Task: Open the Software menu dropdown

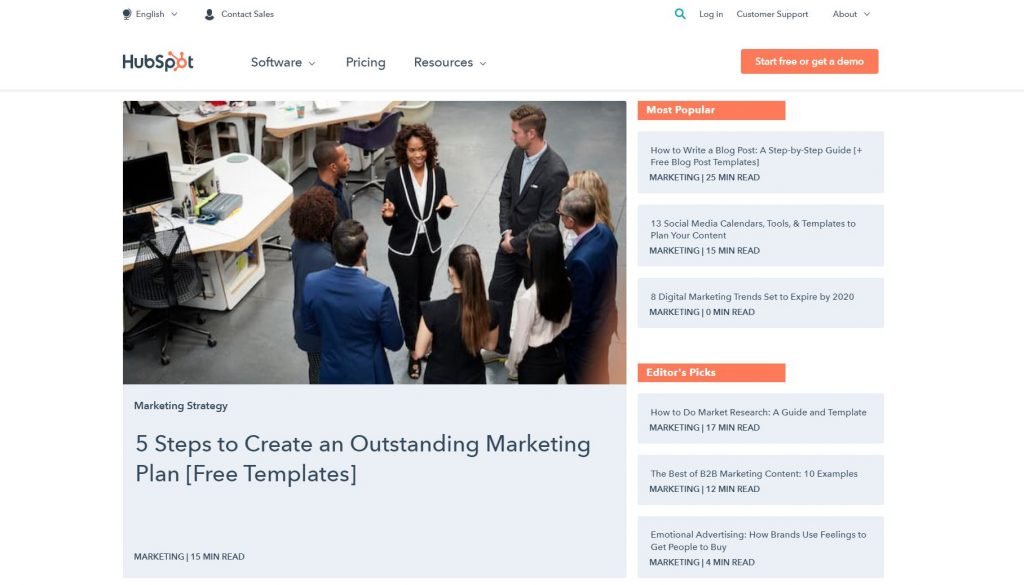Action: click(x=283, y=62)
